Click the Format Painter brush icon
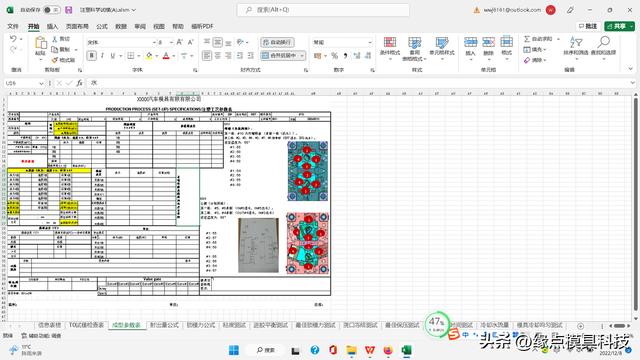640x360 pixels. click(x=55, y=60)
